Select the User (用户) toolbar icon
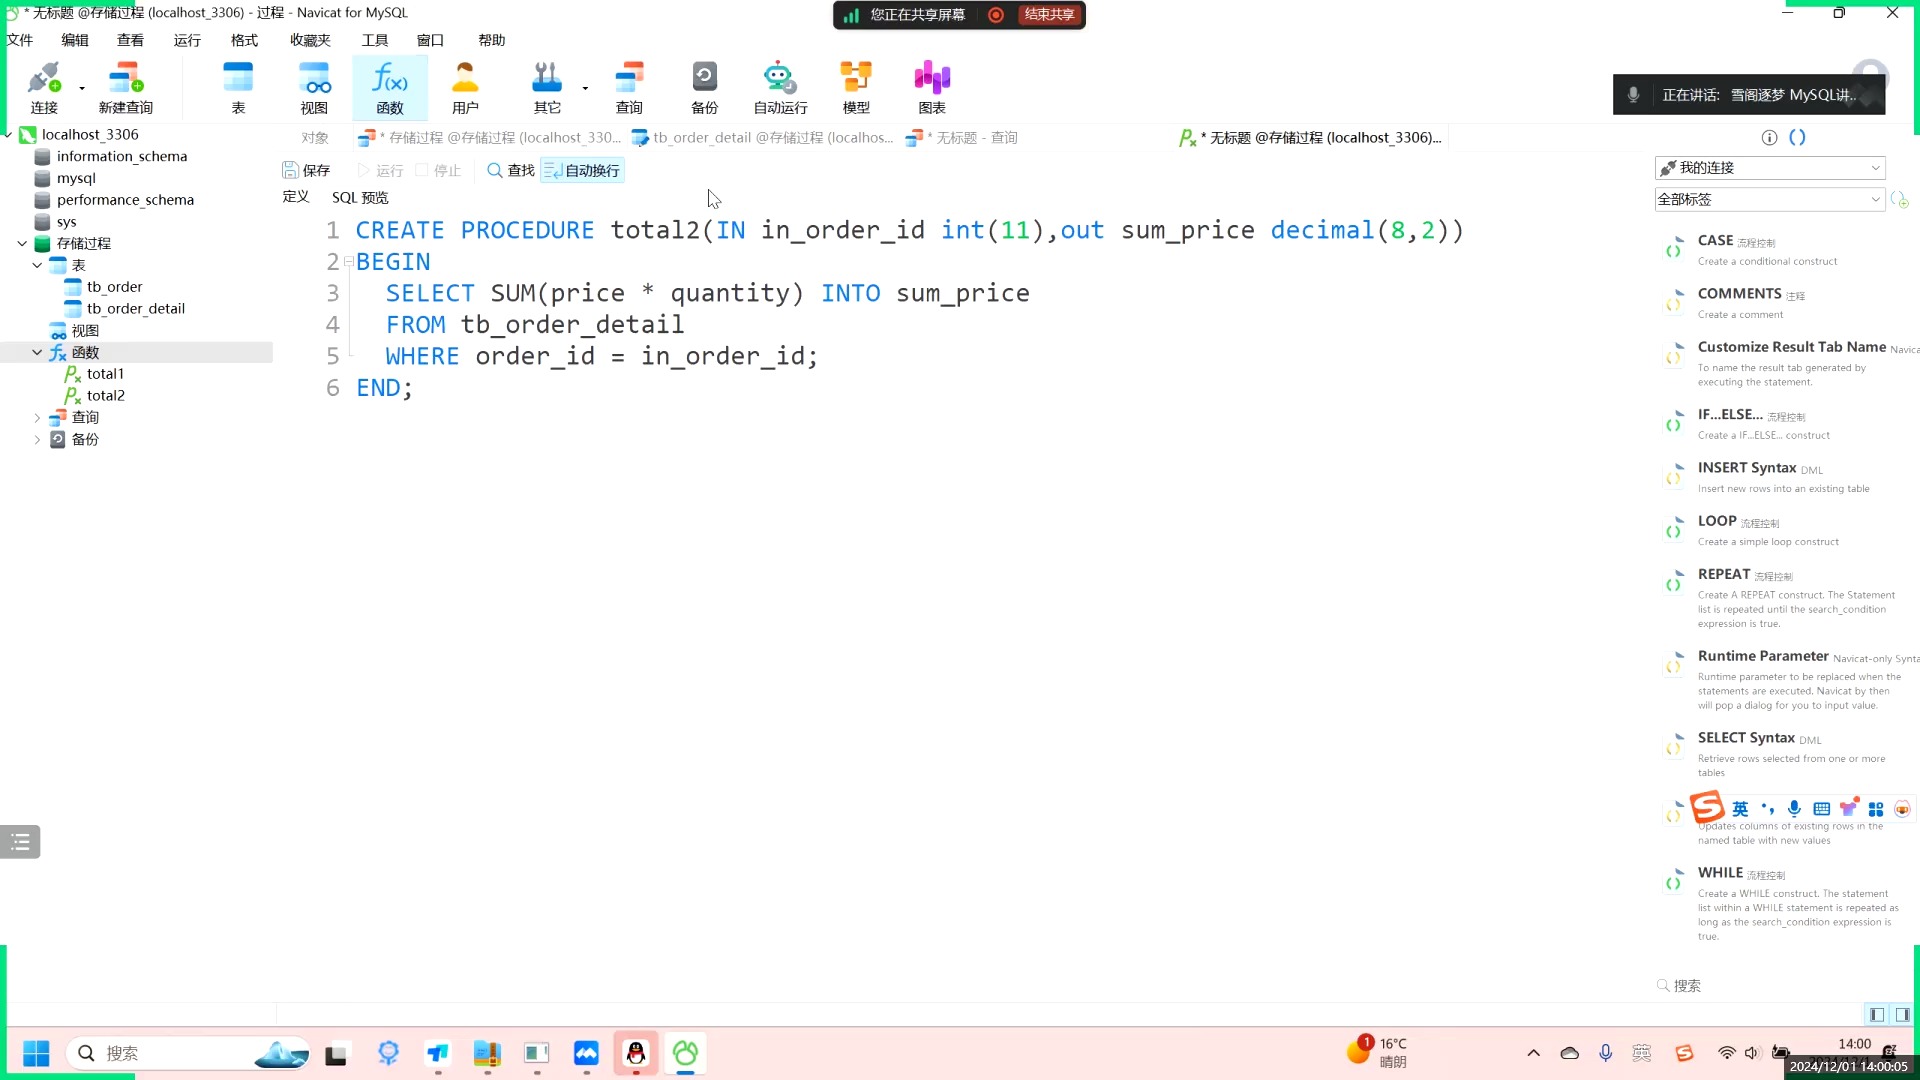The image size is (1920, 1080). coord(465,87)
